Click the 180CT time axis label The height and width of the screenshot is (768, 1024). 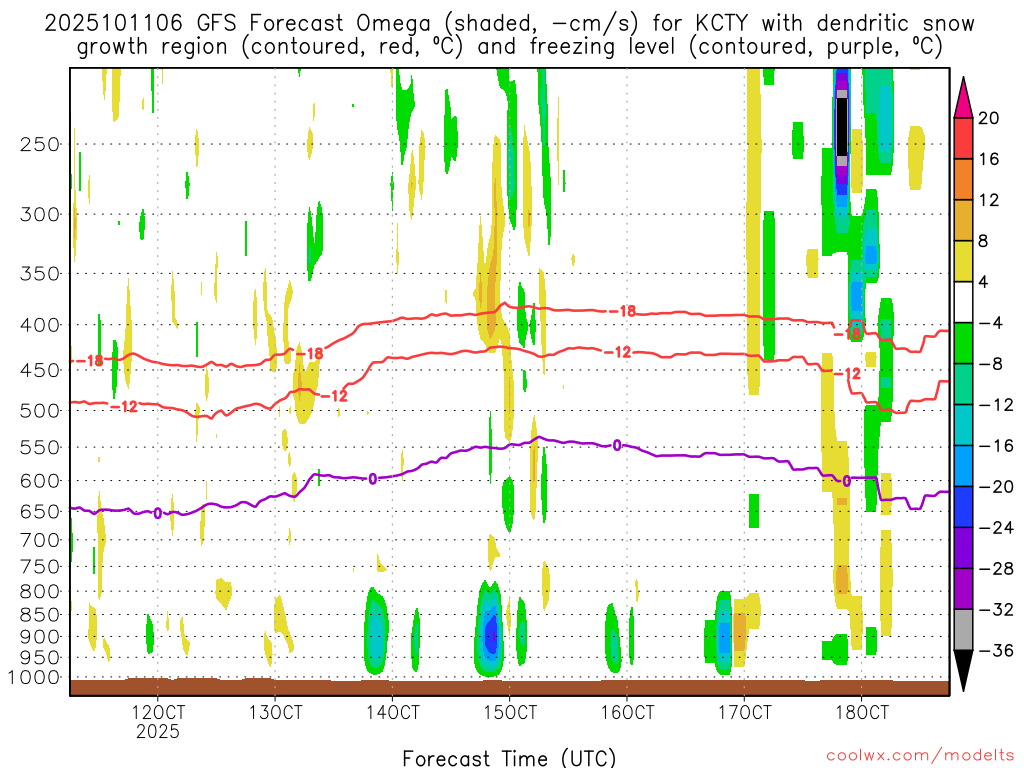862,713
